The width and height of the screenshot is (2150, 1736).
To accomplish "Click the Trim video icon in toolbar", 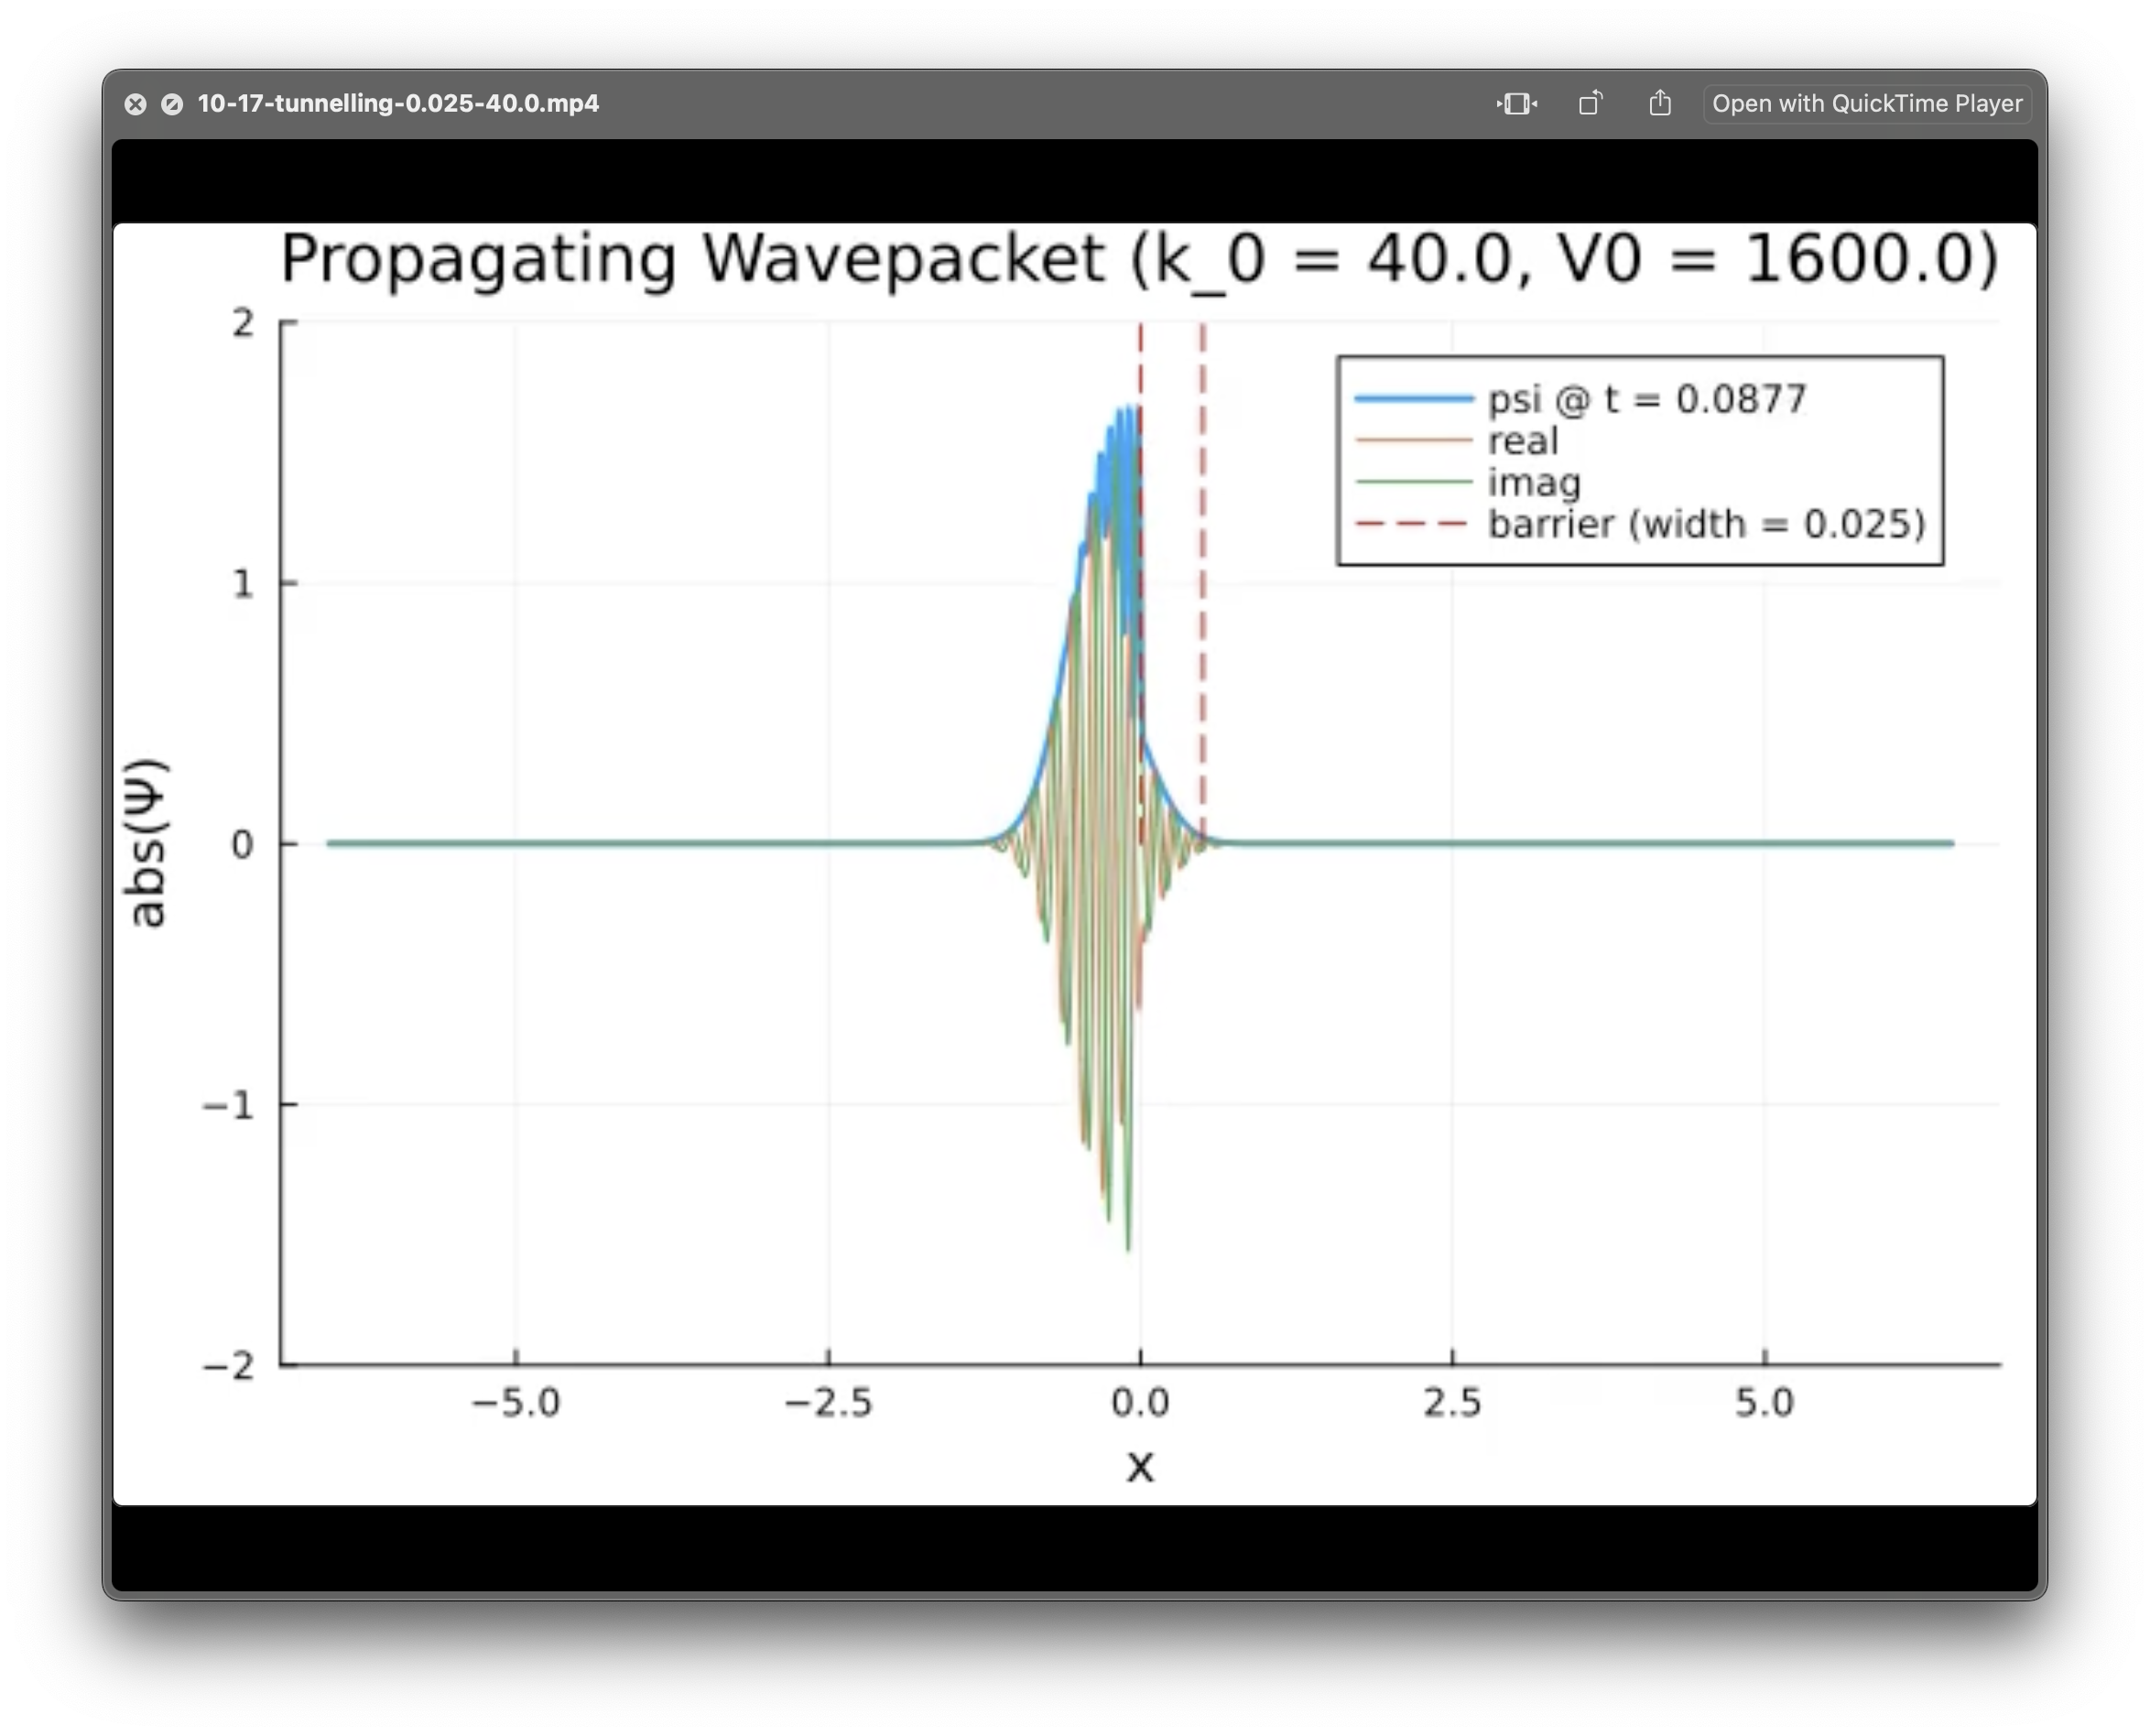I will coord(1516,104).
